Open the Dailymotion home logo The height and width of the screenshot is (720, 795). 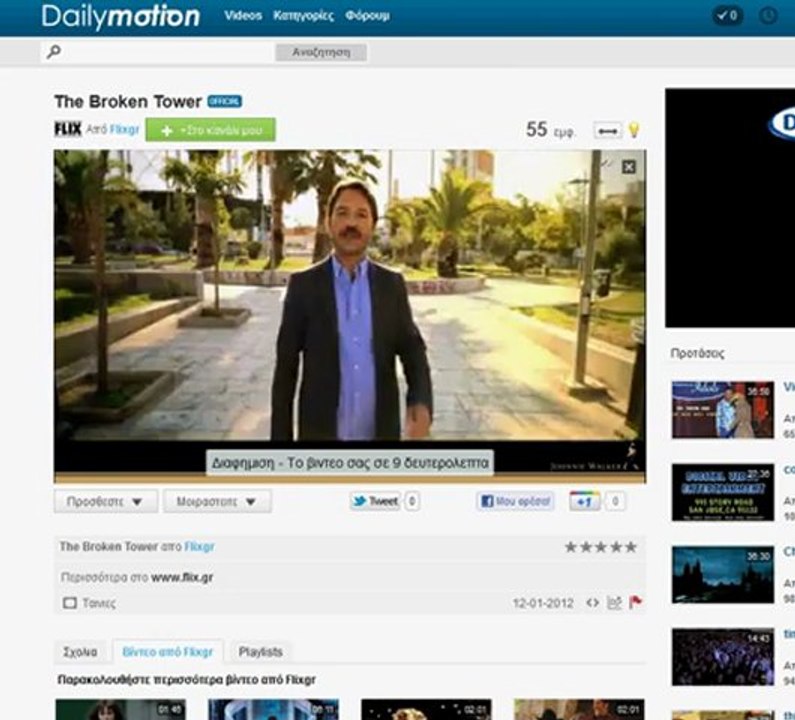[x=121, y=16]
